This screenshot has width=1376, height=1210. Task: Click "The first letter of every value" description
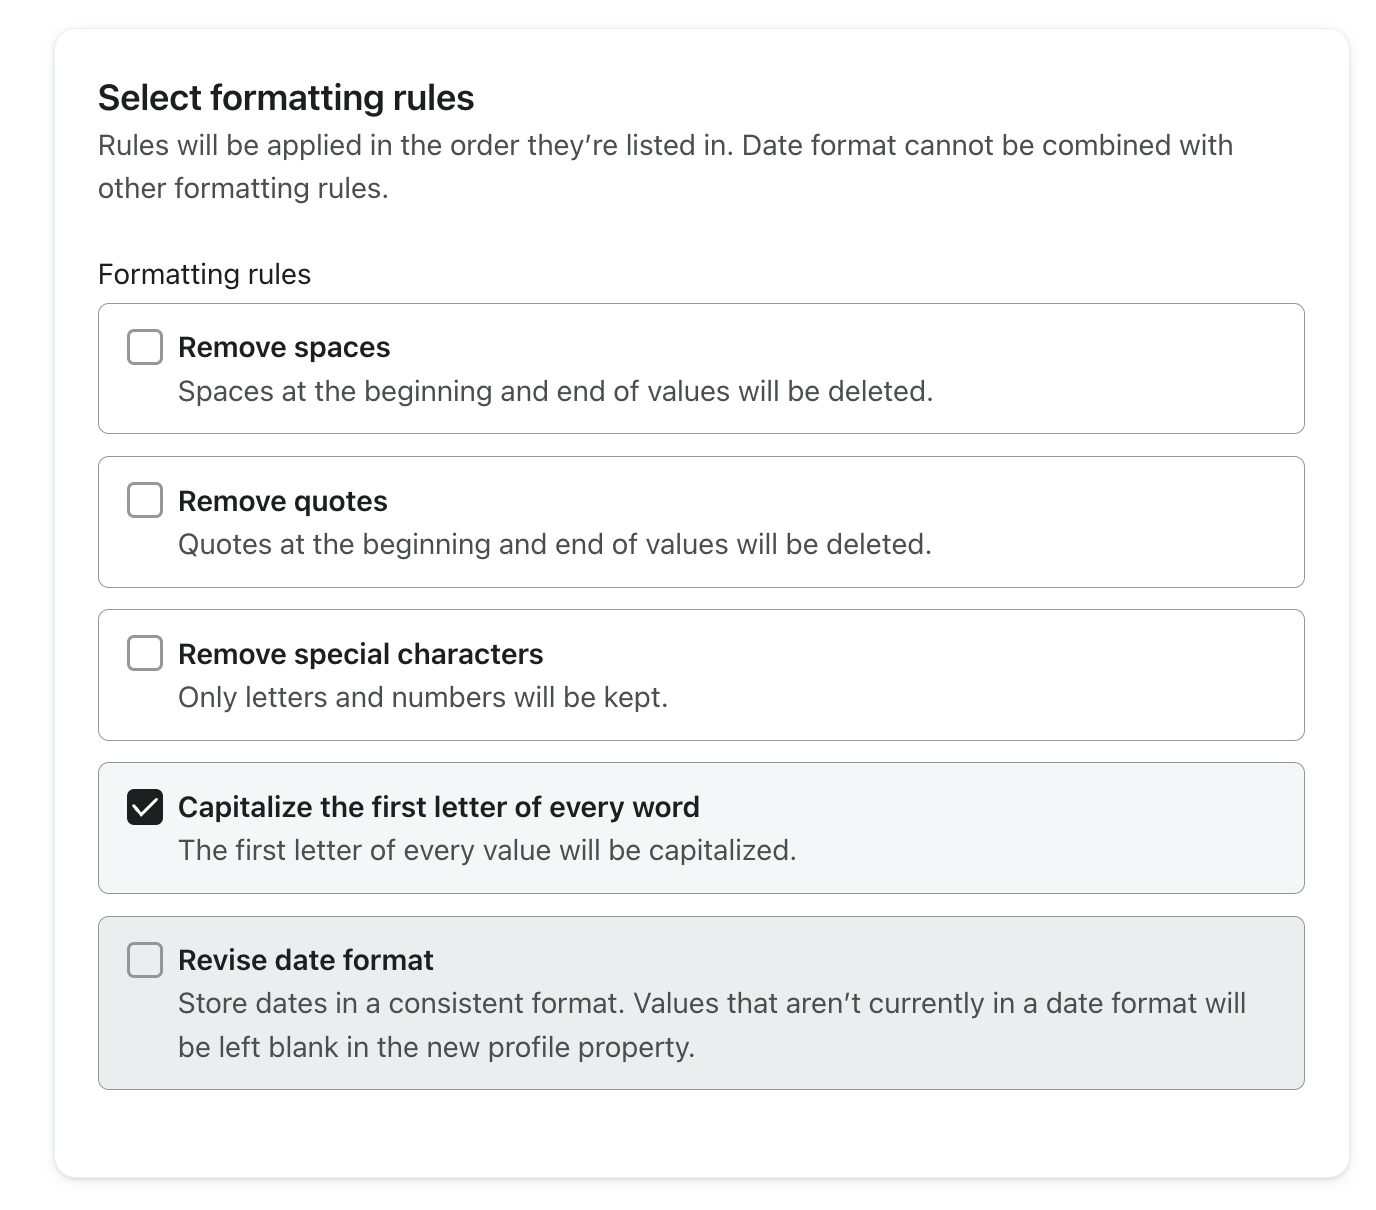(x=487, y=850)
